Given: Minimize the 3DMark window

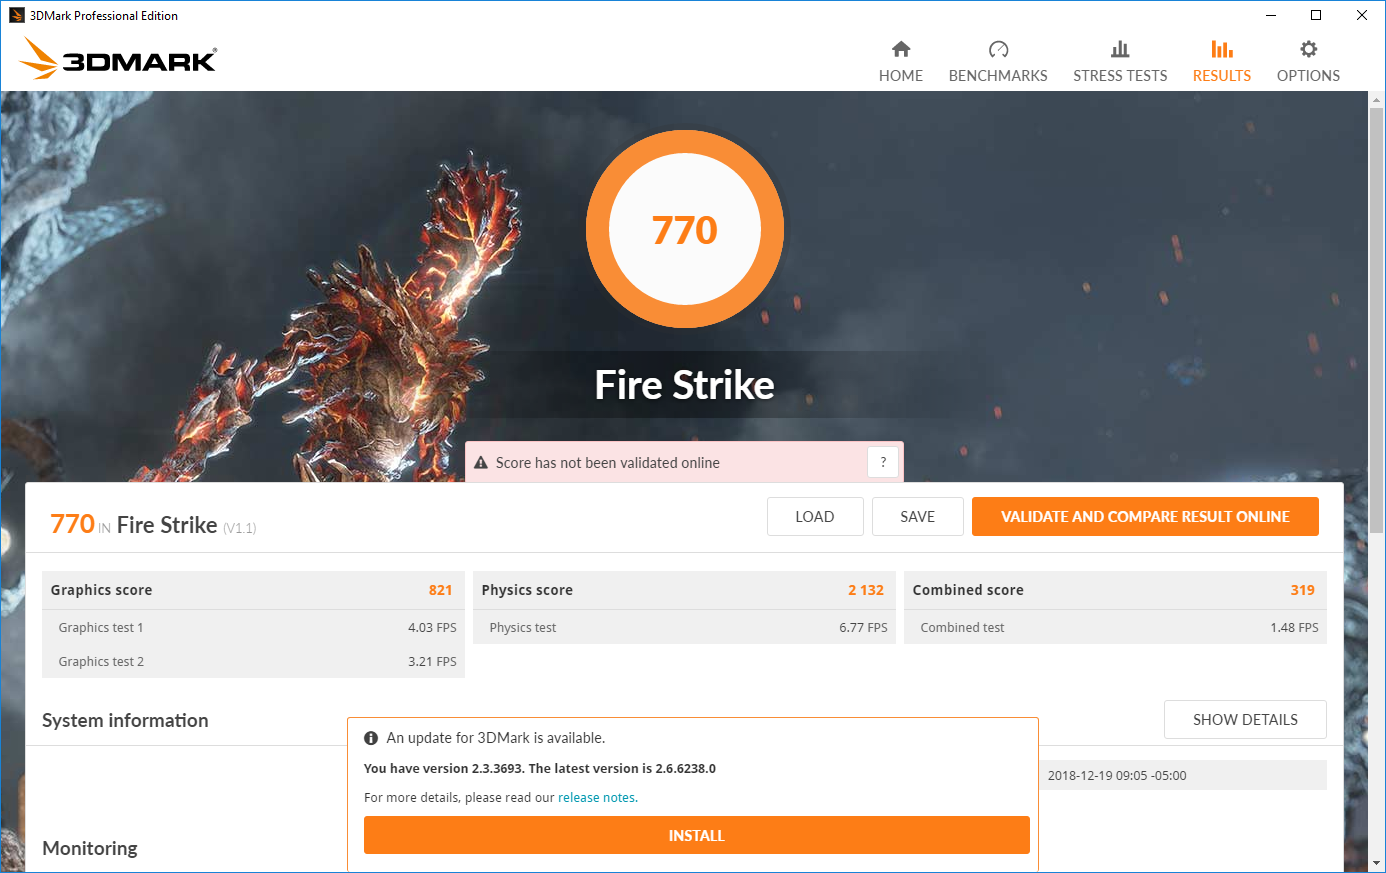Looking at the screenshot, I should coord(1271,15).
